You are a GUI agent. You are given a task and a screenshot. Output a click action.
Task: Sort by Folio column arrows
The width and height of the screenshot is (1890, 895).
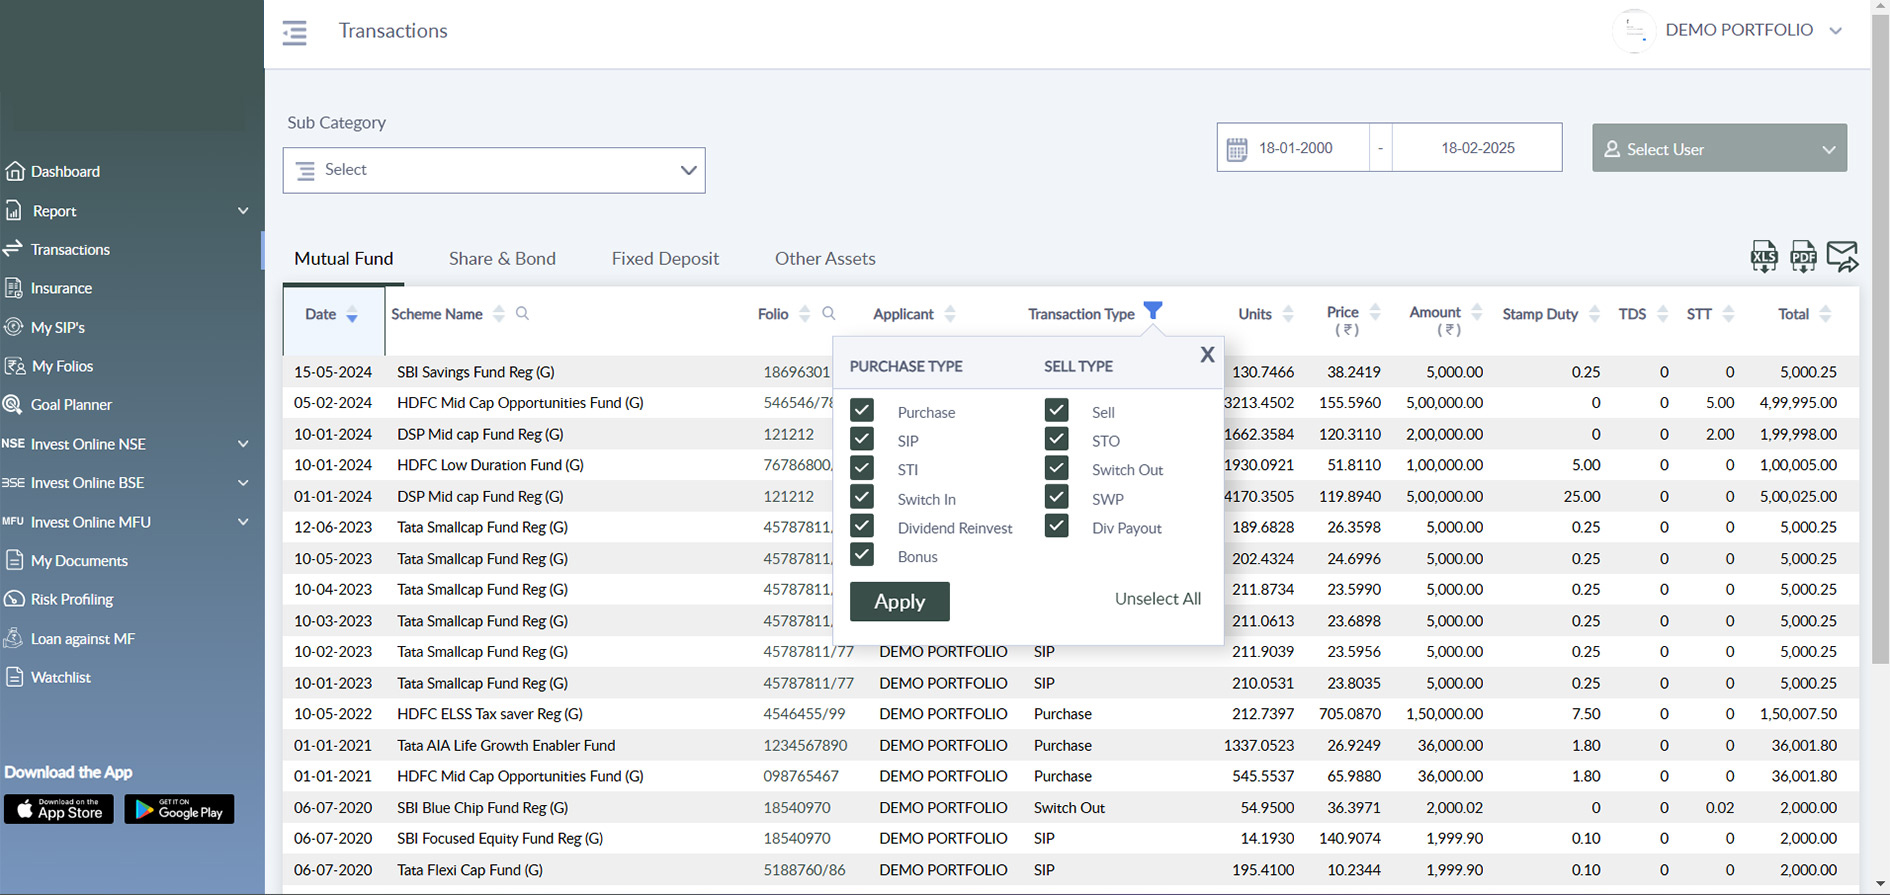(x=805, y=314)
